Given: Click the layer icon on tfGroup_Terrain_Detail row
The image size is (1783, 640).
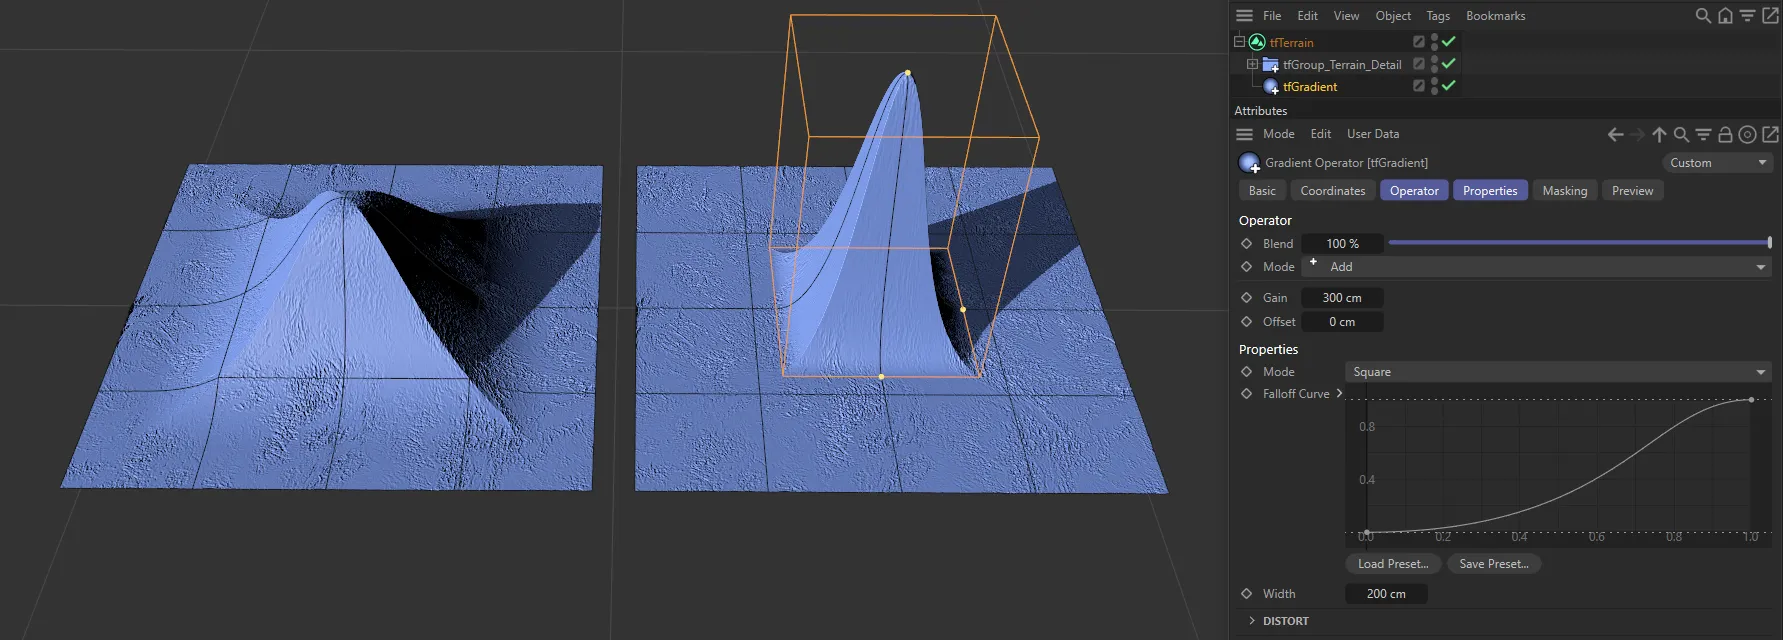Looking at the screenshot, I should click(1418, 64).
